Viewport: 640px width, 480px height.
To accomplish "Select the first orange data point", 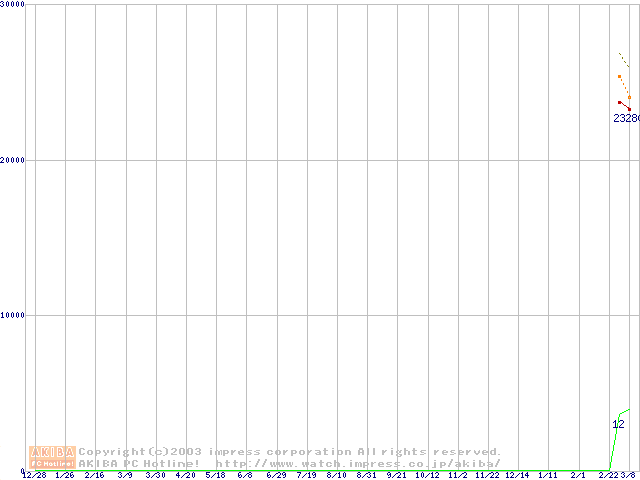I will pyautogui.click(x=619, y=76).
